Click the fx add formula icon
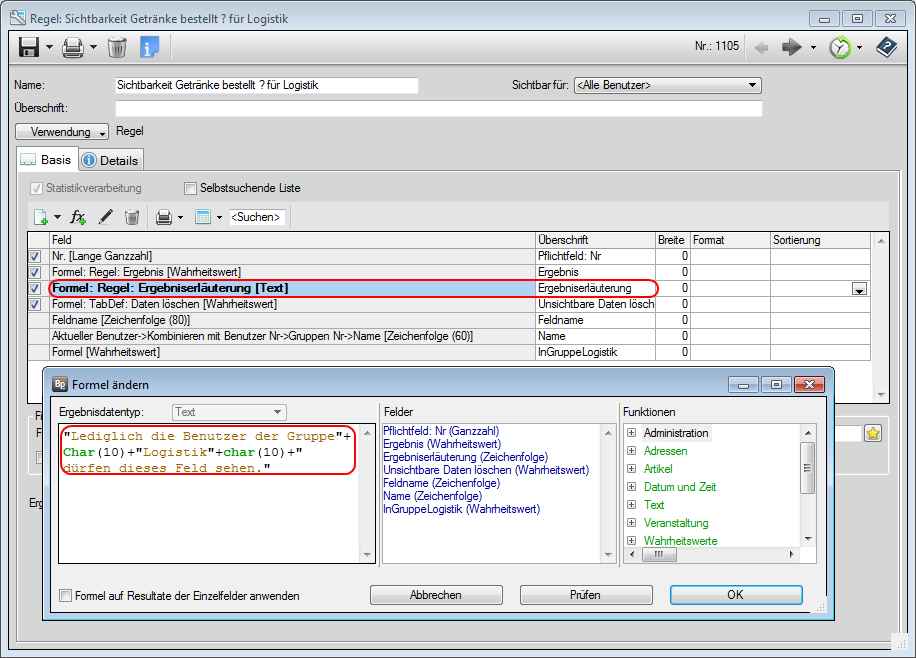Screen dimensions: 916x658 tap(78, 217)
